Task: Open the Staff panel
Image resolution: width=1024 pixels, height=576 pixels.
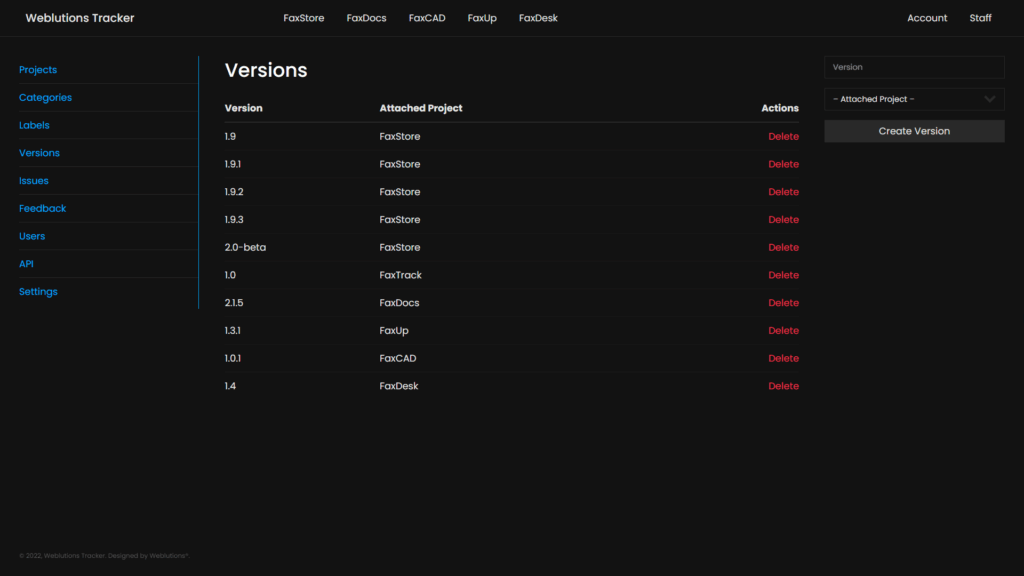Action: click(x=980, y=17)
